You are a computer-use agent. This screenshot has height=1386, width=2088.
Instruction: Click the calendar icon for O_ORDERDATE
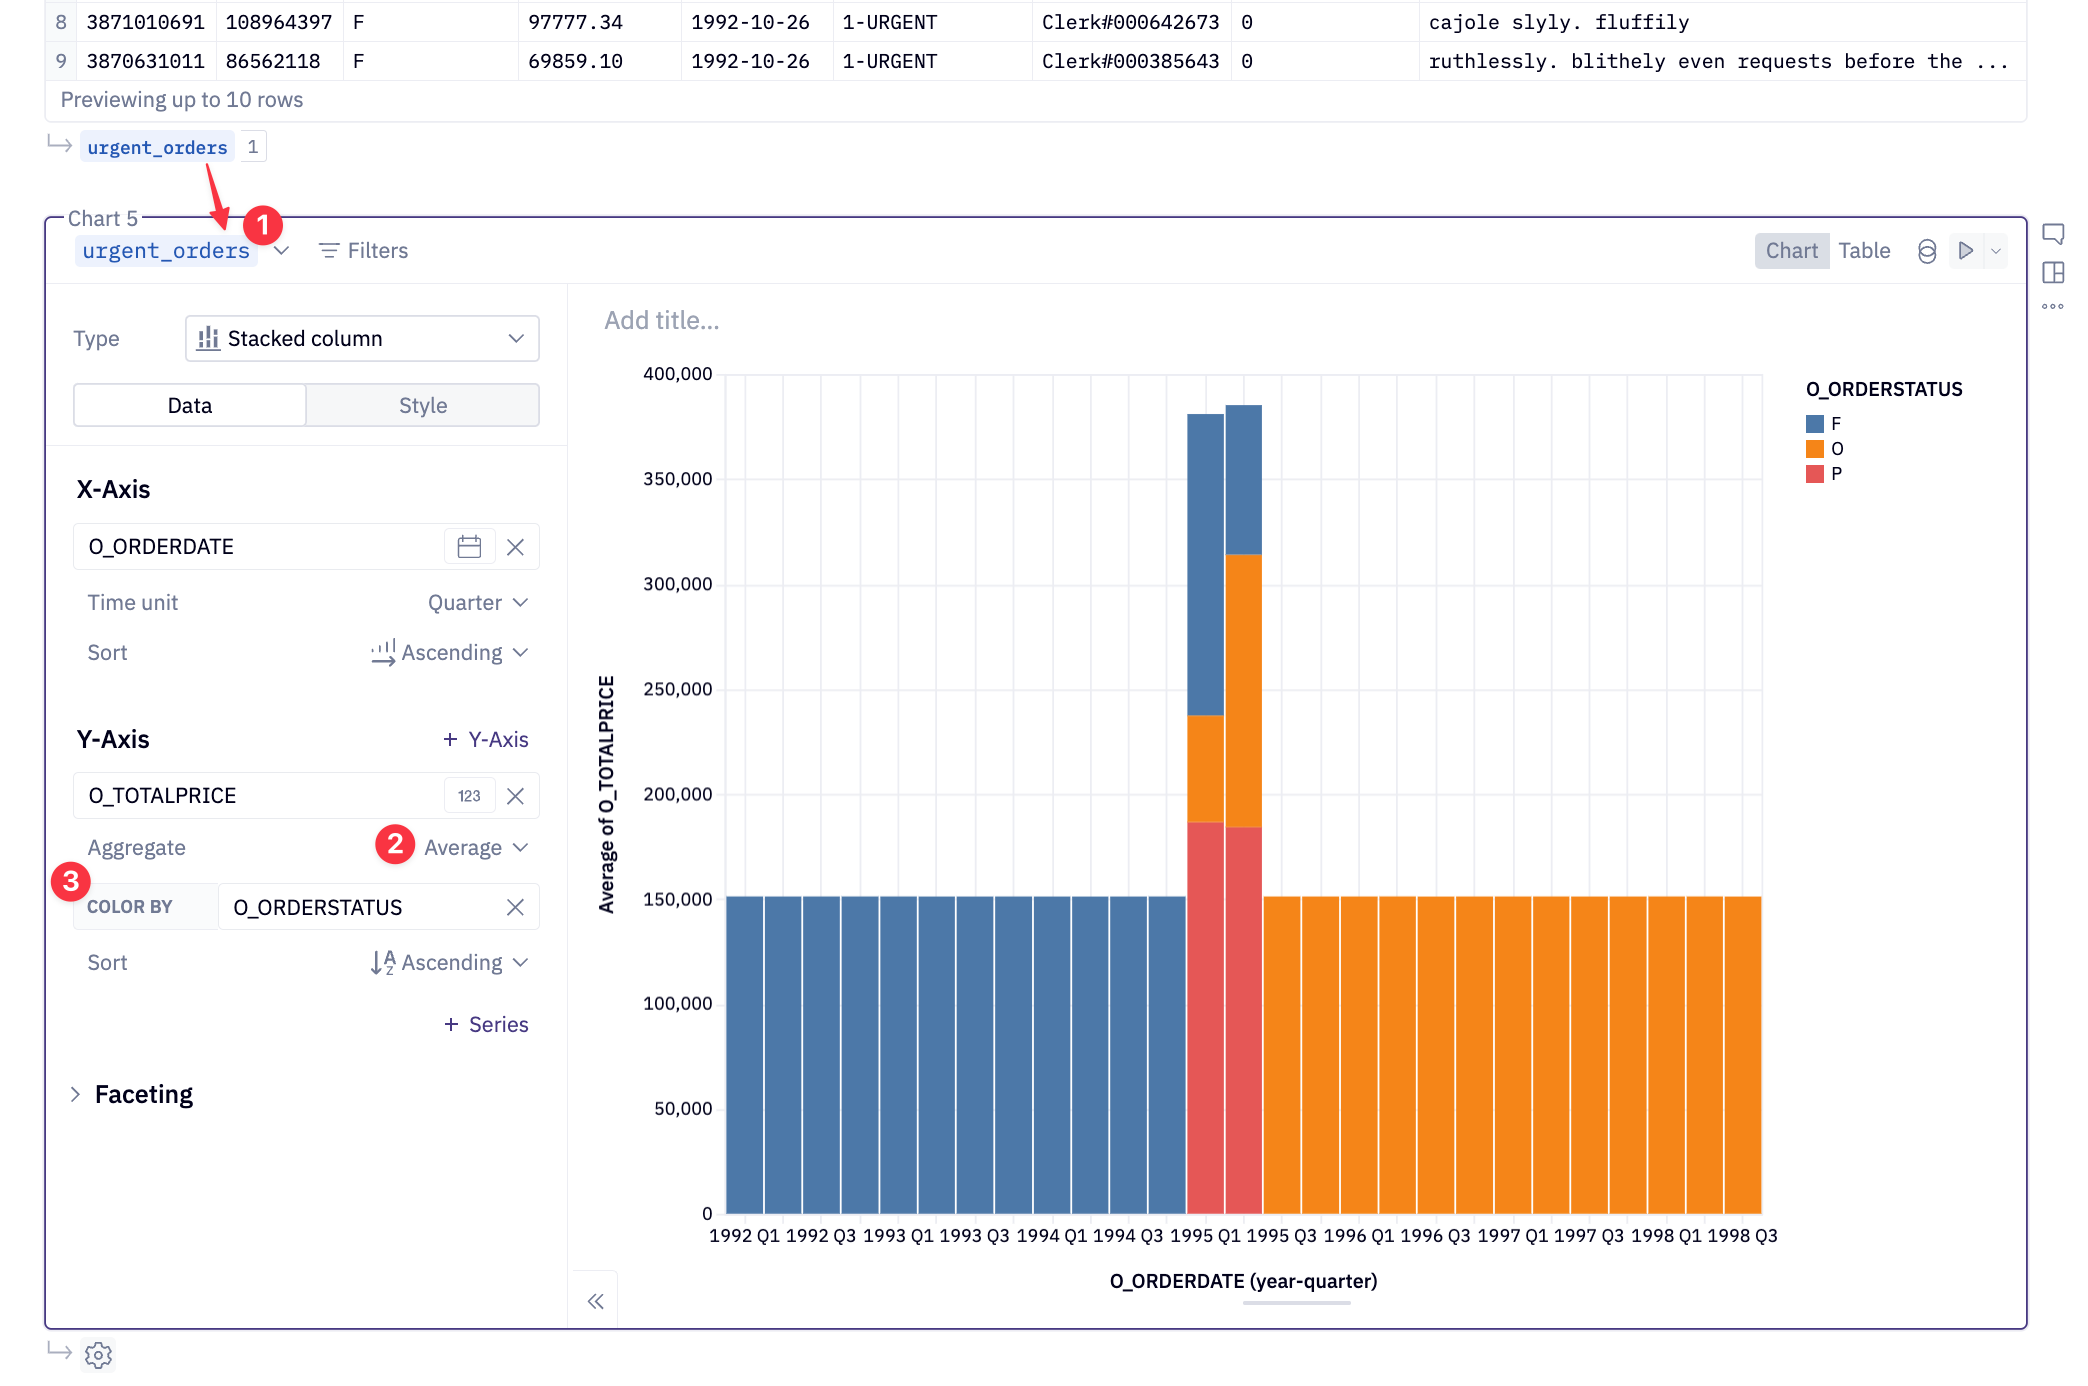pyautogui.click(x=469, y=547)
